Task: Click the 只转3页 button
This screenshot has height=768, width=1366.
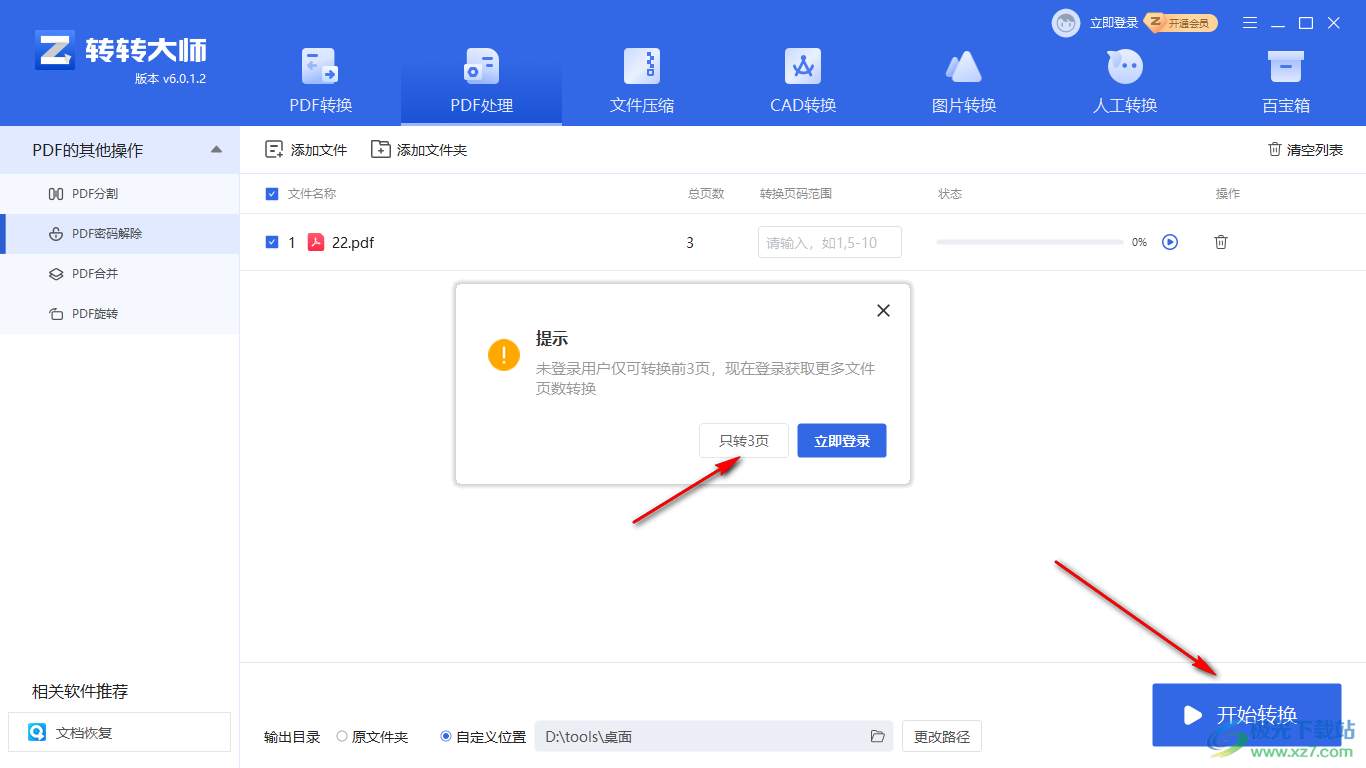Action: [x=744, y=441]
